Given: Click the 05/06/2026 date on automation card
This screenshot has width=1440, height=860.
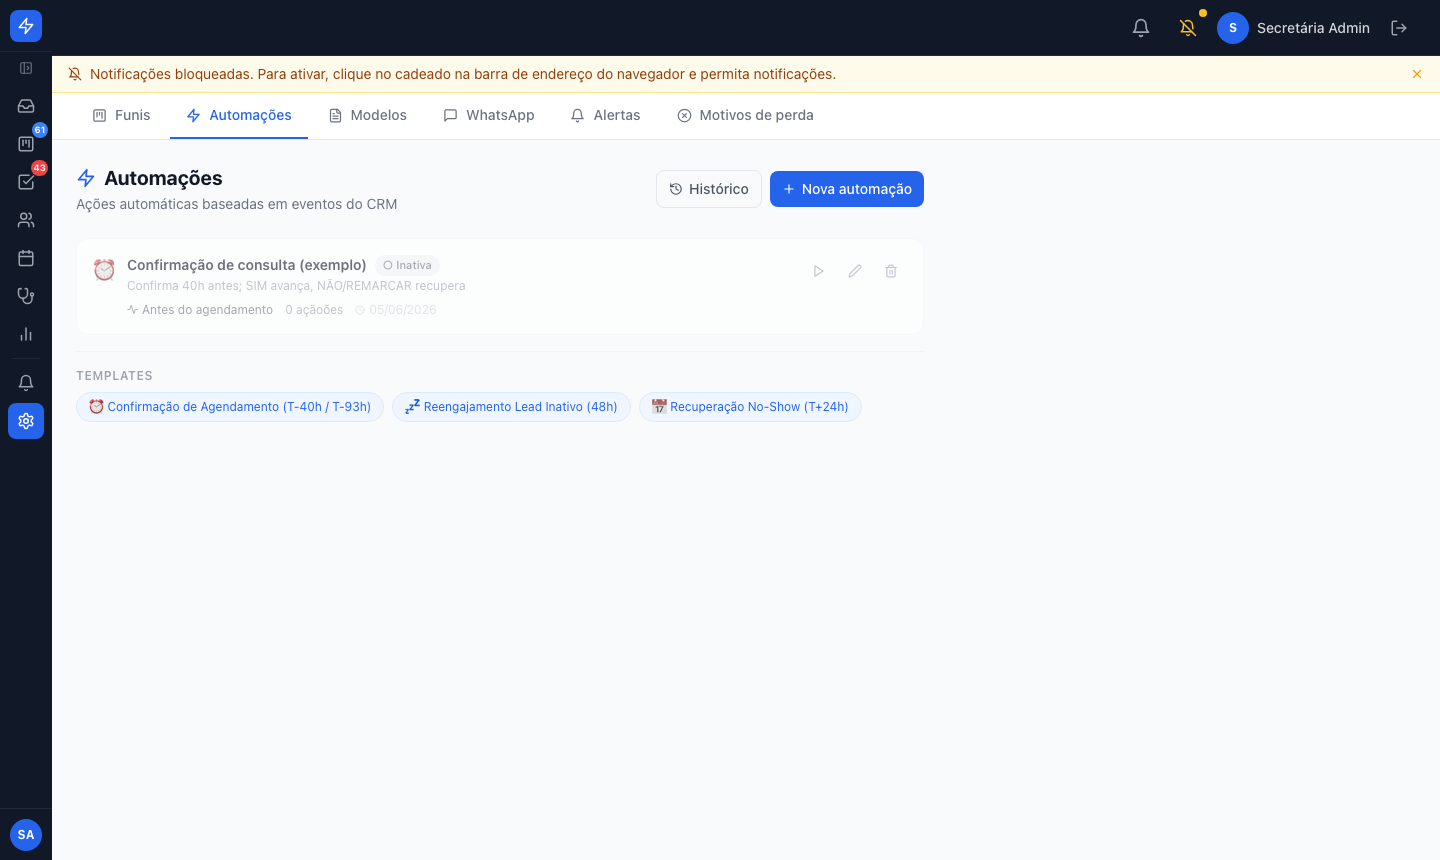Looking at the screenshot, I should point(396,310).
